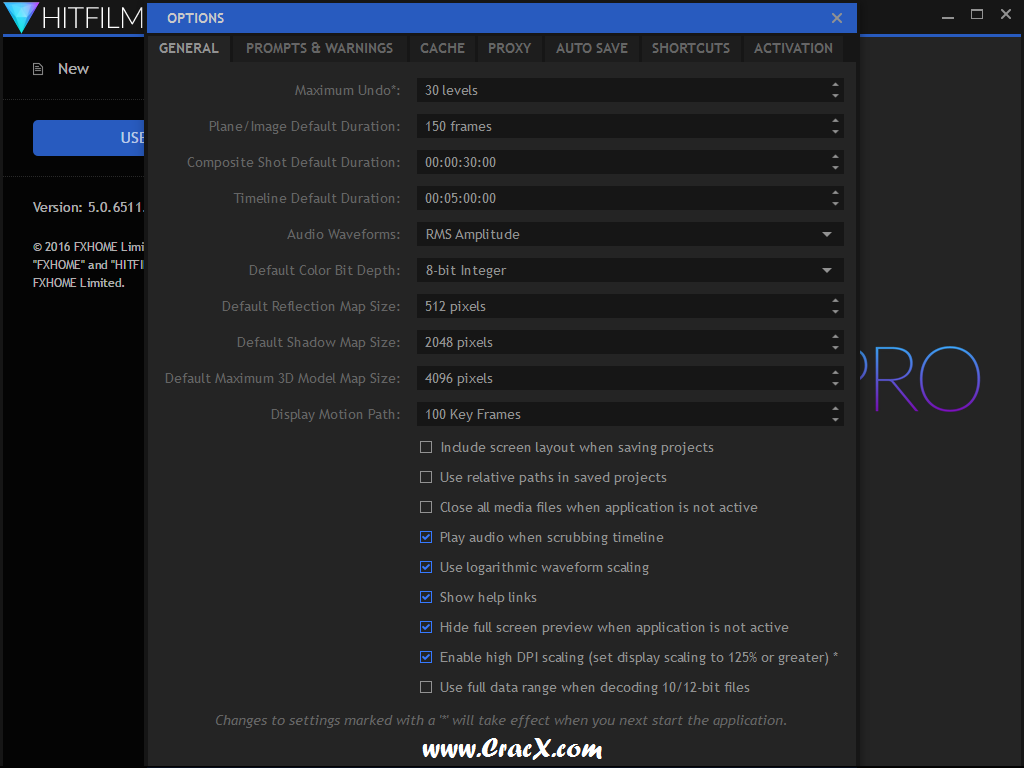The height and width of the screenshot is (768, 1024).
Task: Close the Options dialog
Action: pyautogui.click(x=837, y=18)
